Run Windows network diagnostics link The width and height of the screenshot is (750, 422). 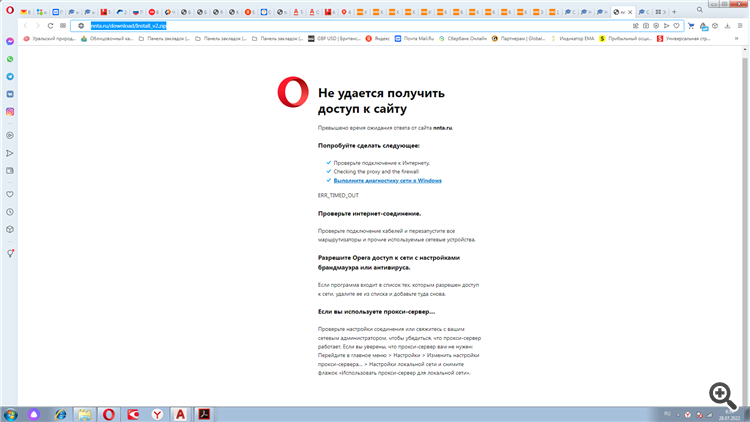point(387,181)
